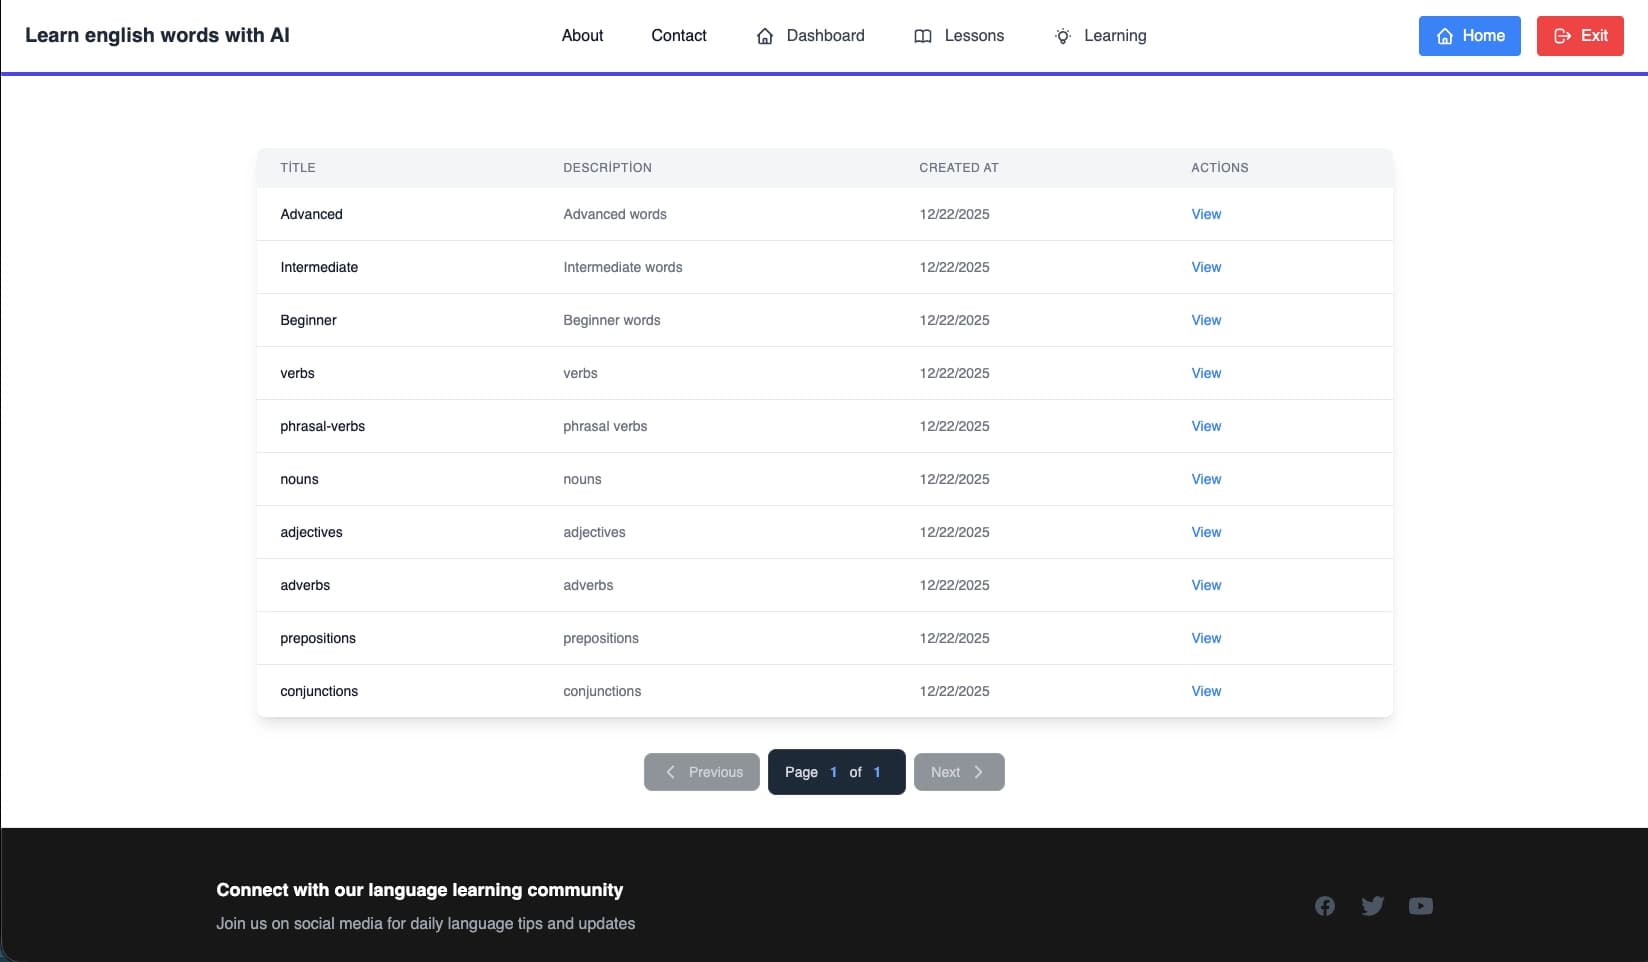
Task: Click the TITLE column header
Action: (x=298, y=168)
